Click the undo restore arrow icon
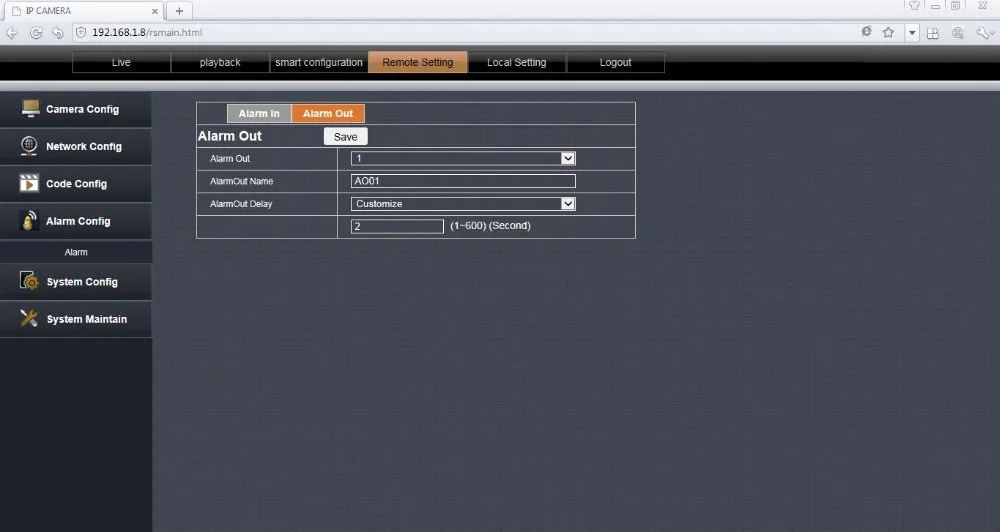 tap(58, 33)
